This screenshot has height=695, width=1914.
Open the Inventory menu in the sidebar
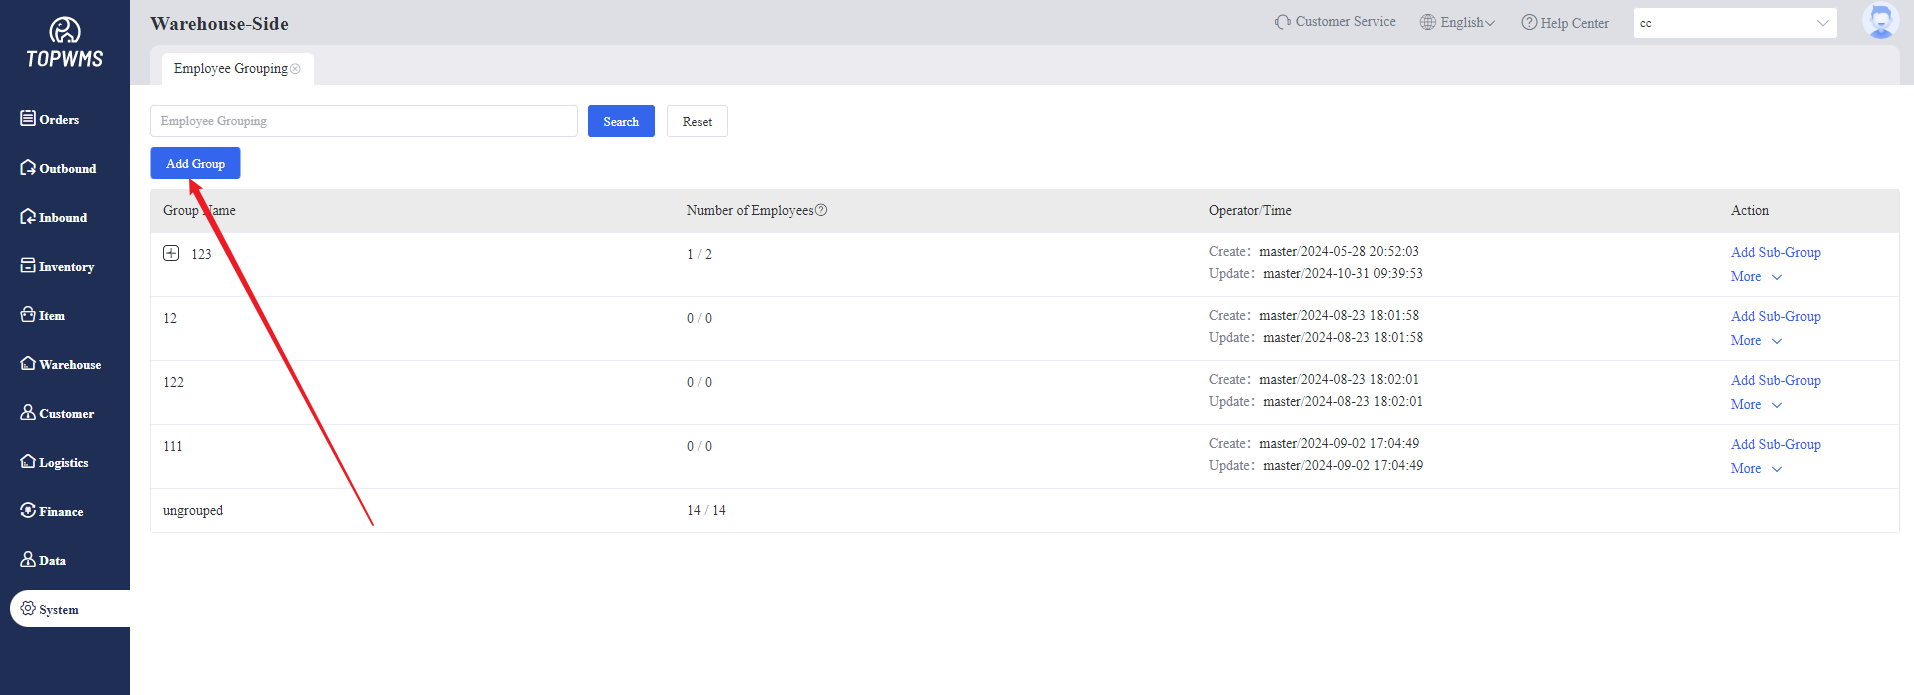tap(58, 266)
